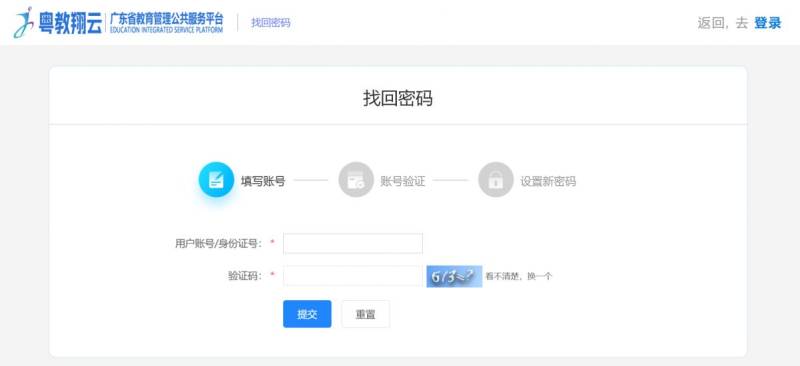Image resolution: width=800 pixels, height=366 pixels.
Task: Click the 设置新密码 step label
Action: click(548, 181)
